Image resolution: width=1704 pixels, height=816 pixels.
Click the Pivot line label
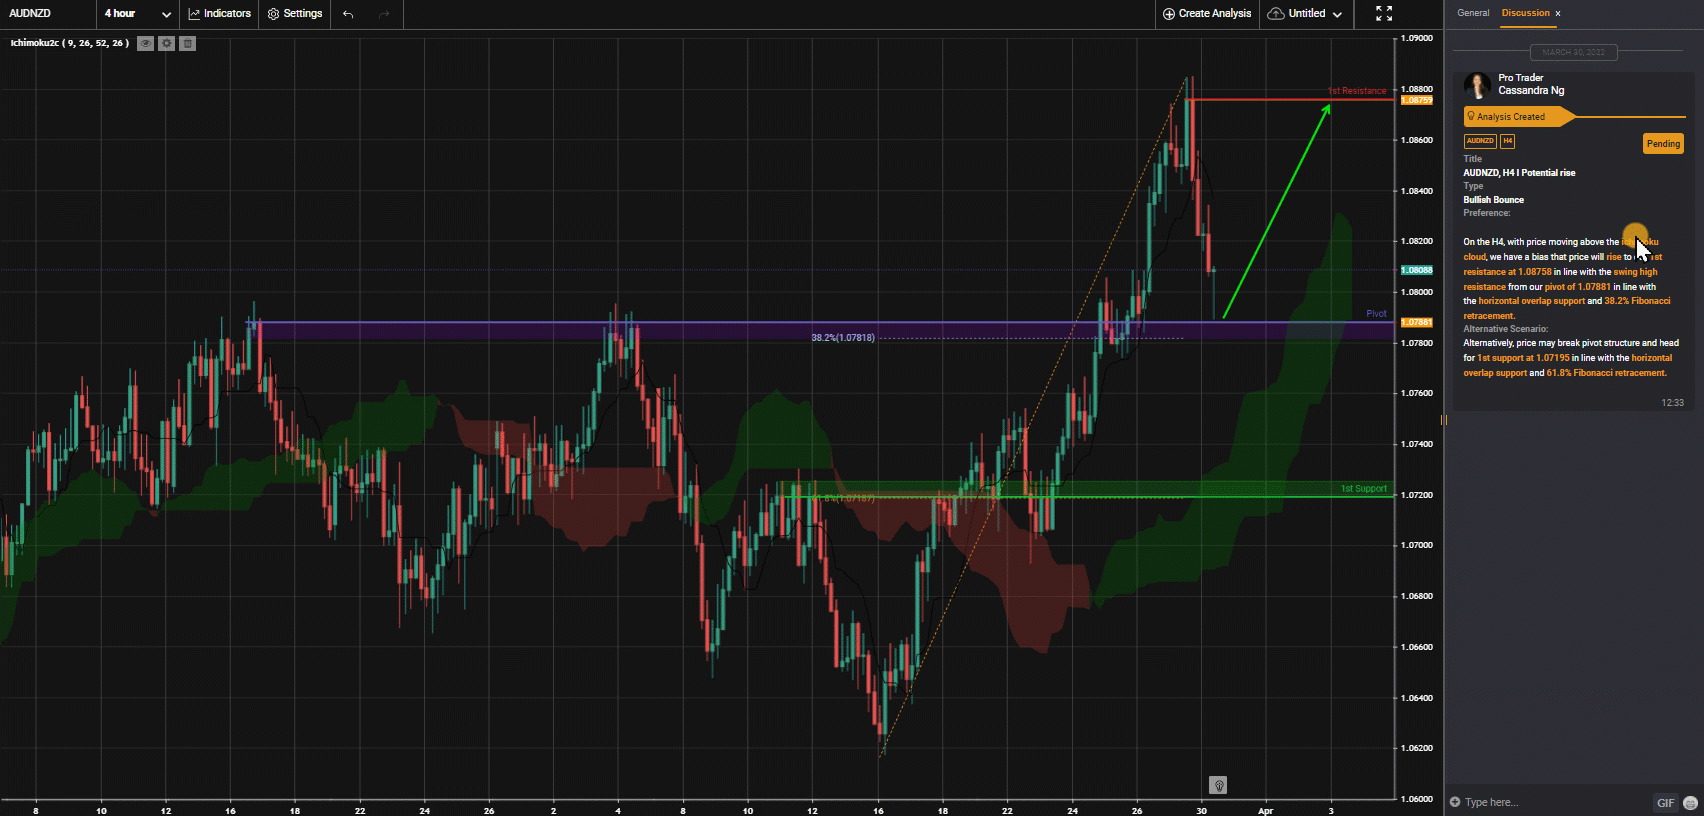click(1377, 313)
